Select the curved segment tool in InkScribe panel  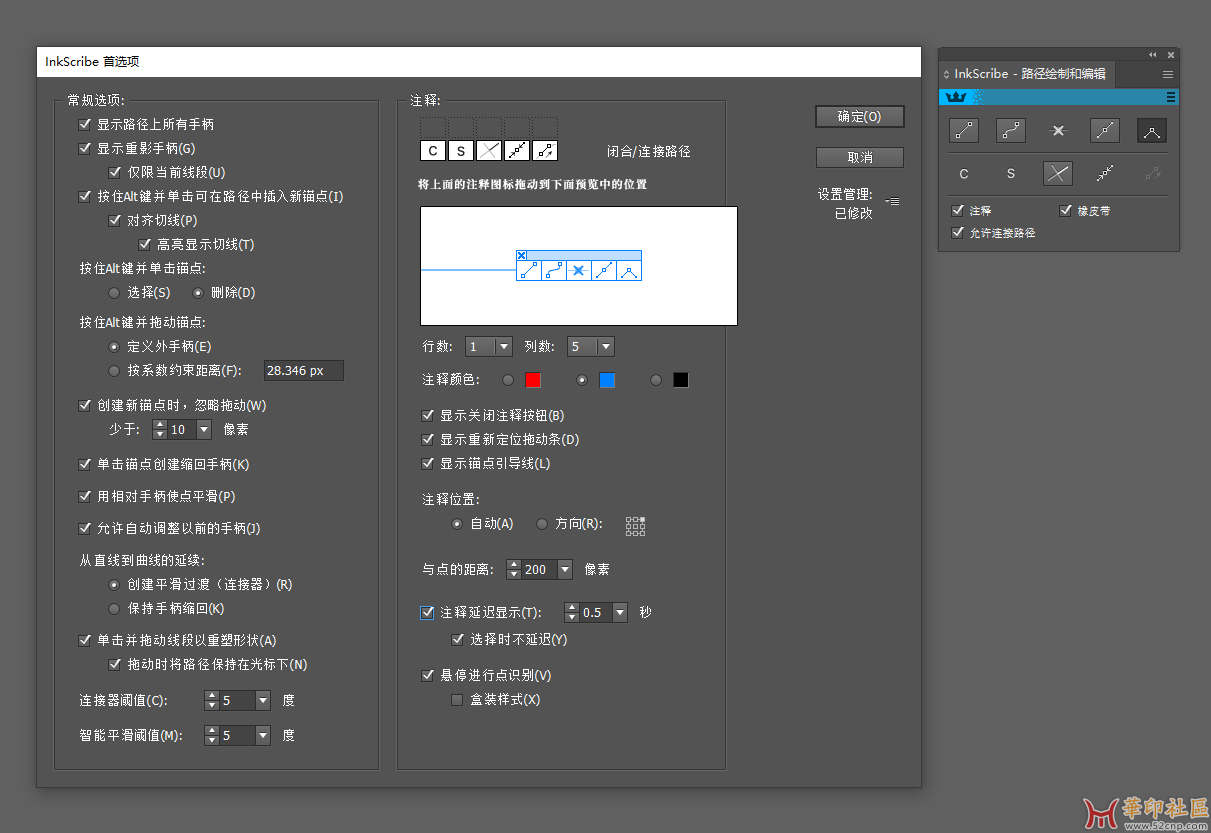pyautogui.click(x=1011, y=130)
